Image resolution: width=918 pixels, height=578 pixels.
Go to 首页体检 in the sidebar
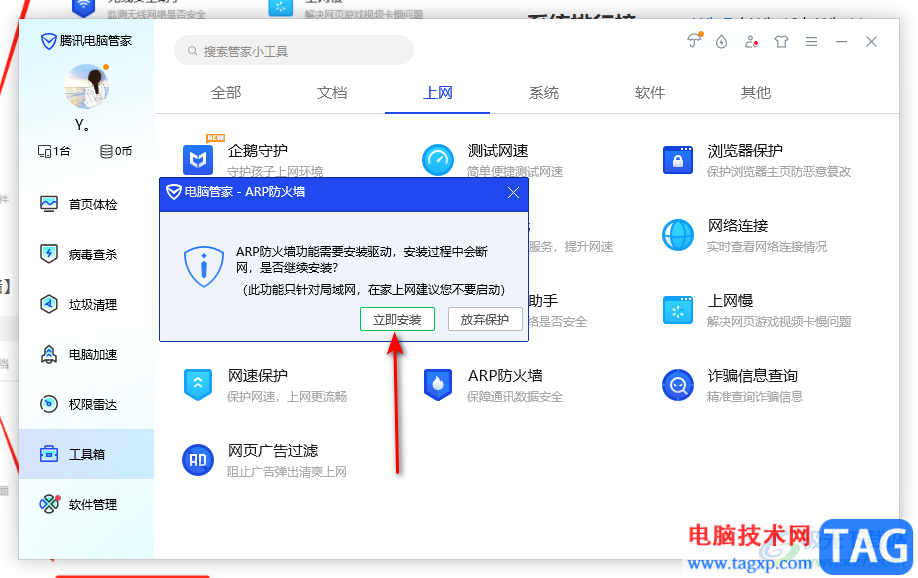[86, 204]
